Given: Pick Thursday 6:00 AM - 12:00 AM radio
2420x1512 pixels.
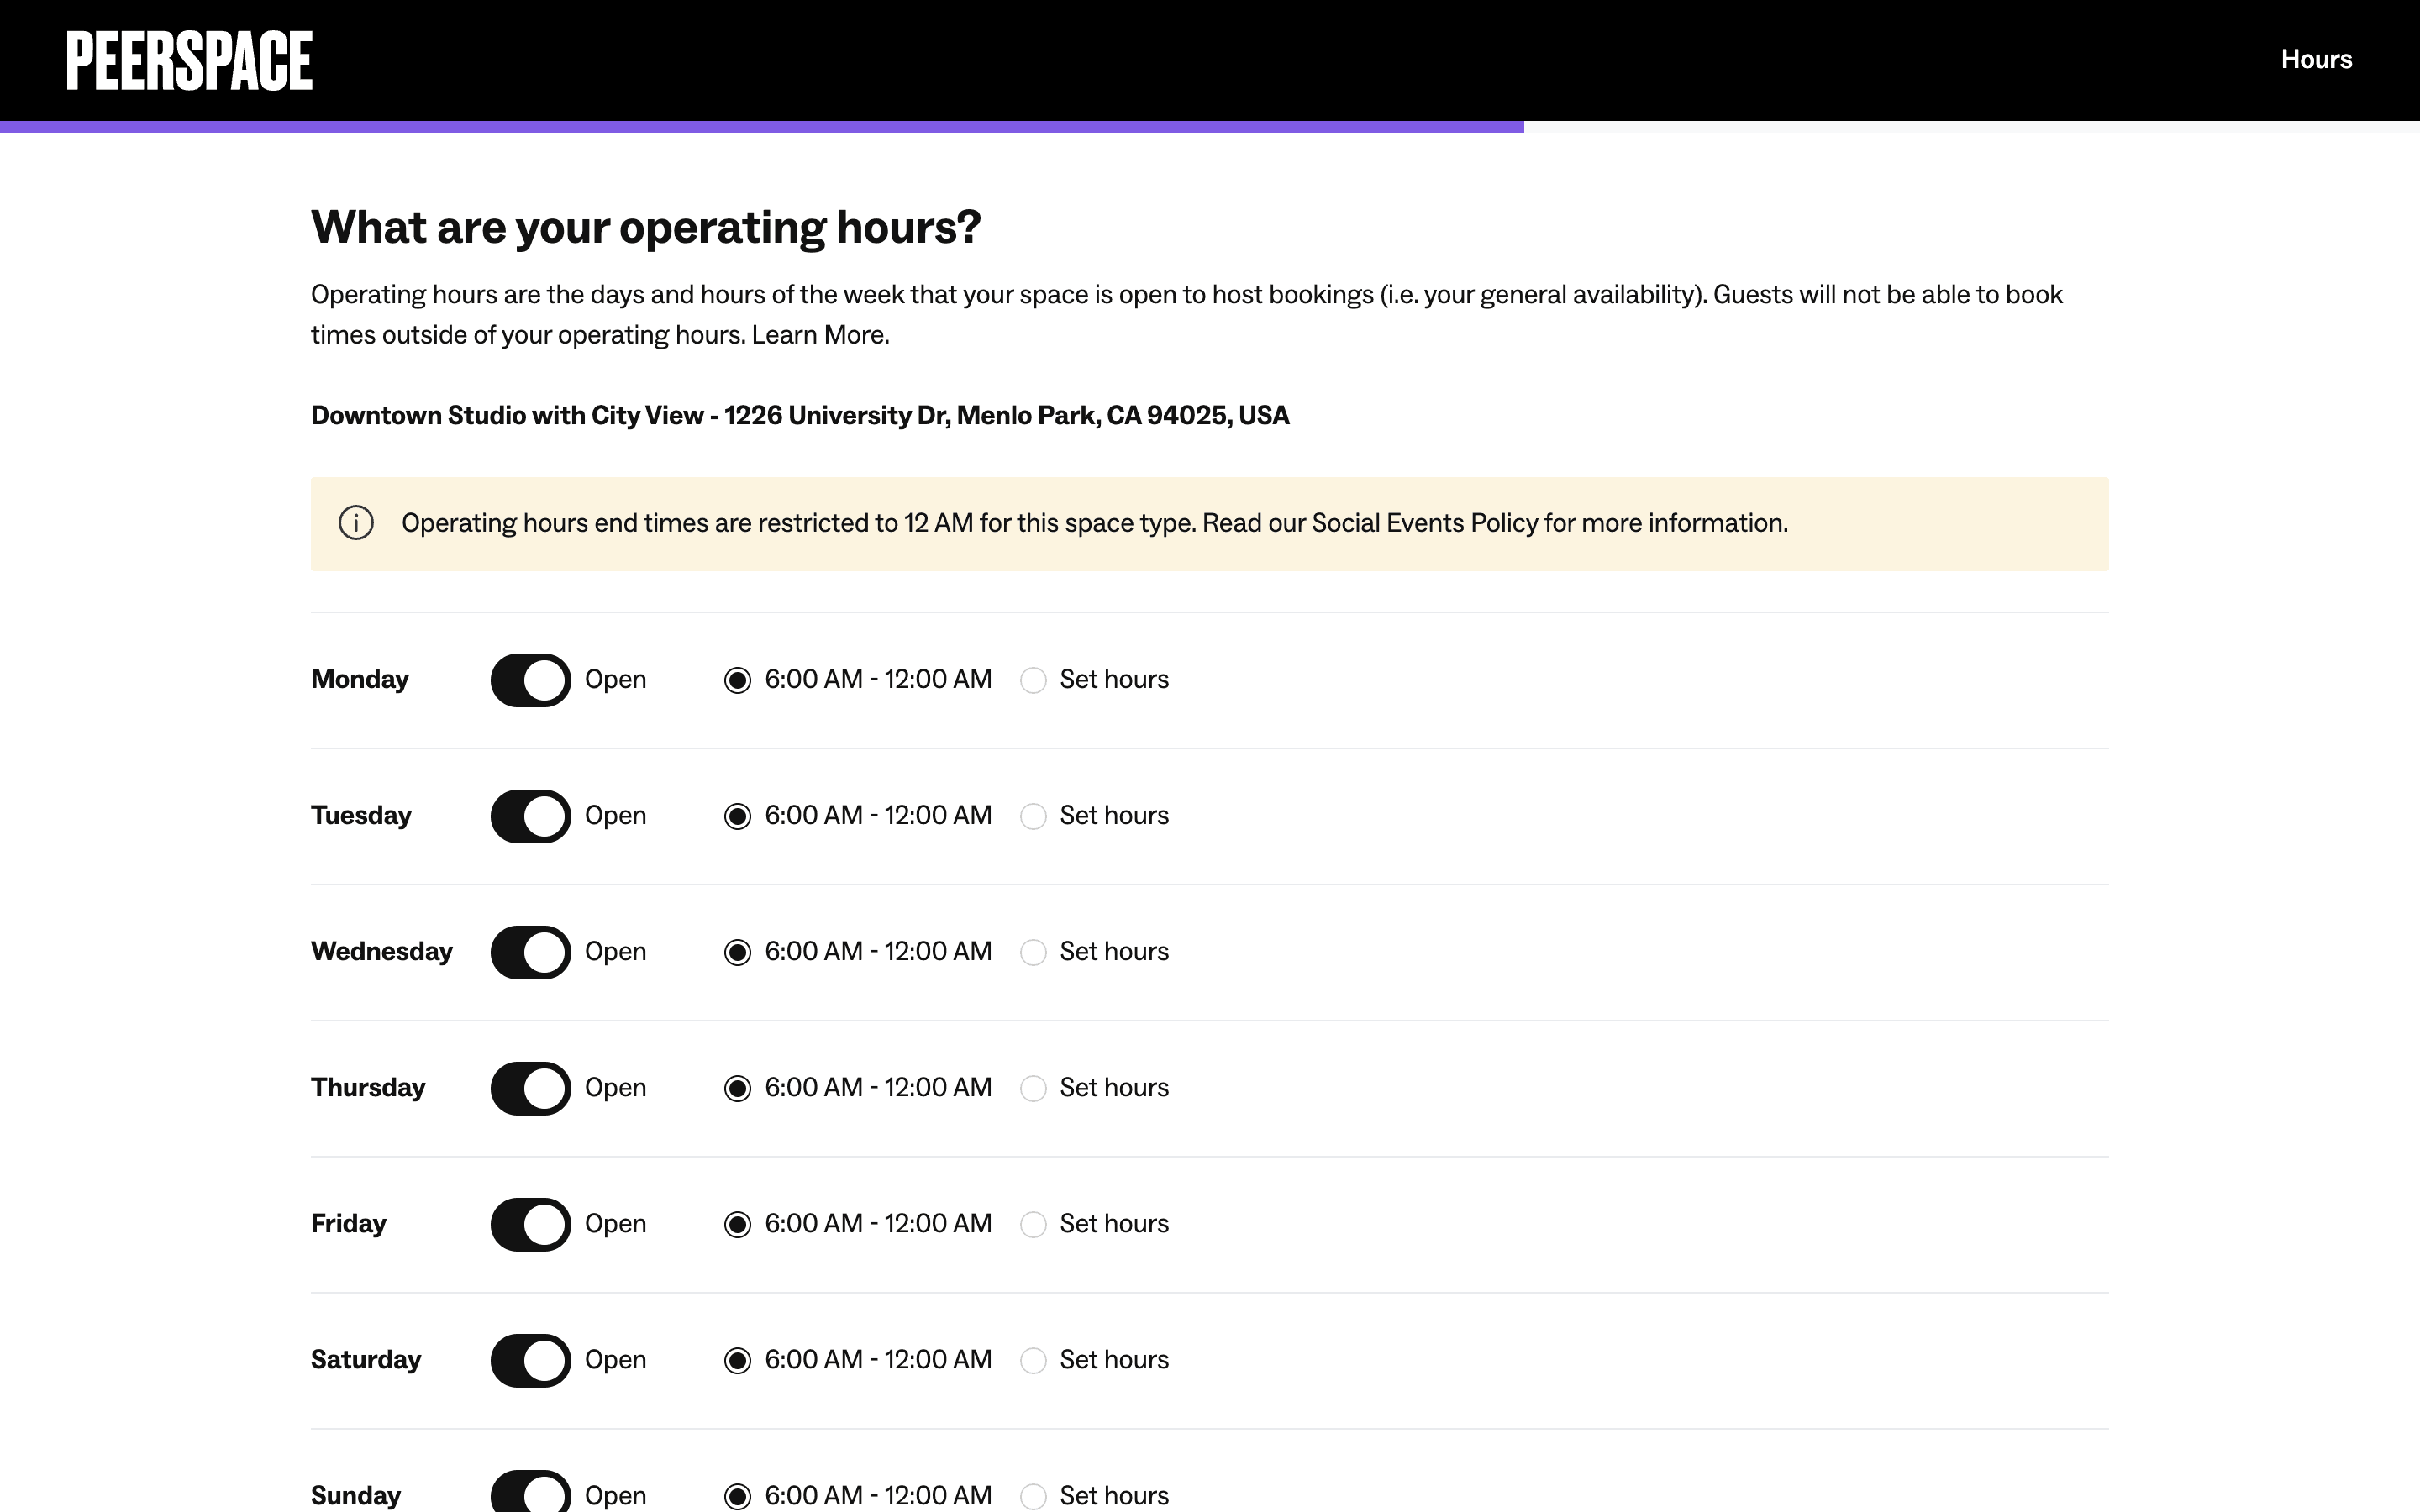Looking at the screenshot, I should pos(738,1089).
